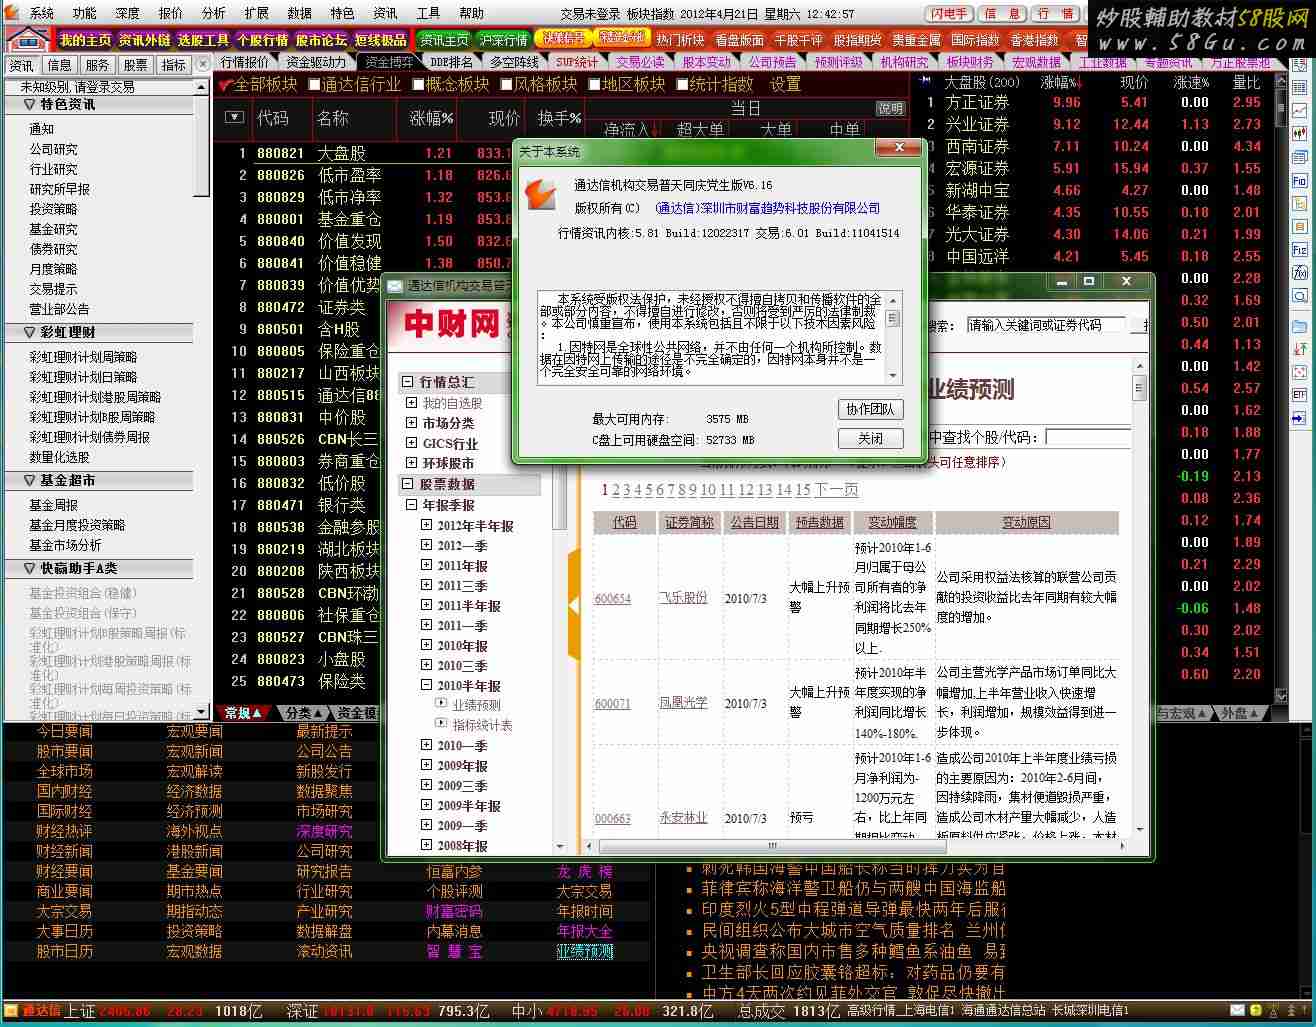
Task: Click the blue folder icon in the right toolbar
Action: (1300, 326)
